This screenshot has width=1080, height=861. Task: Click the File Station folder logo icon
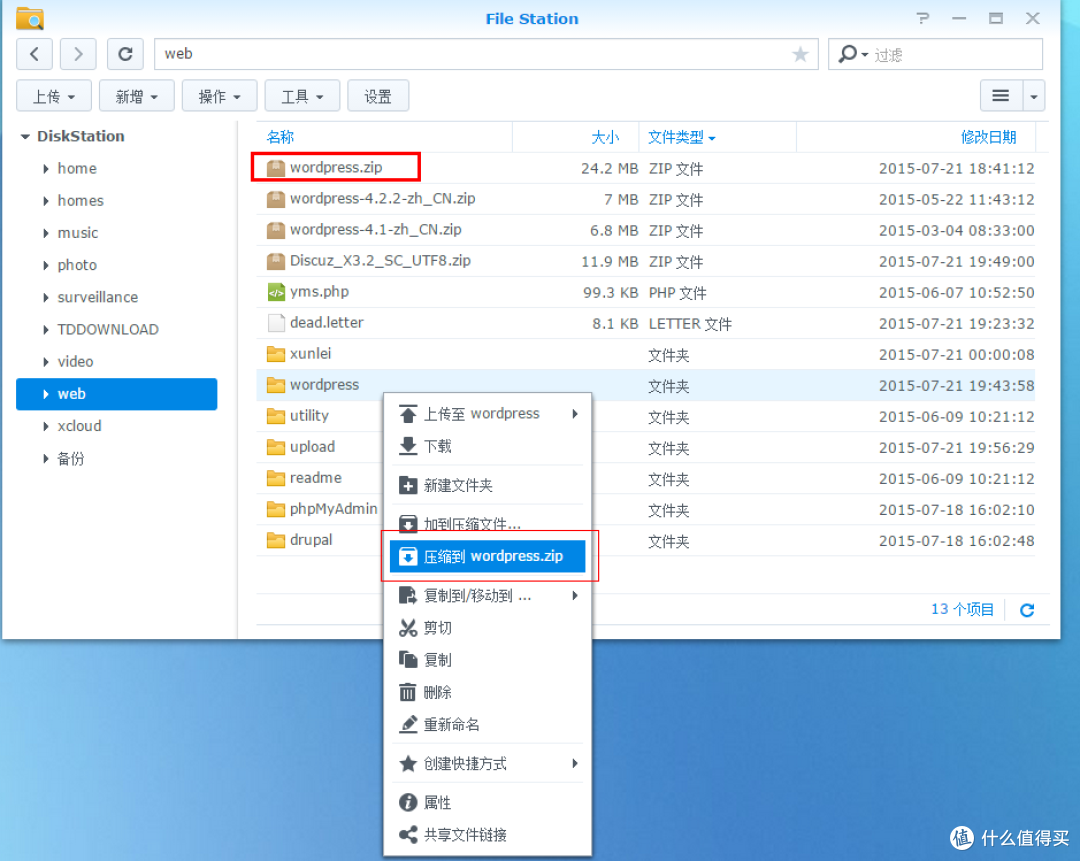pos(30,19)
